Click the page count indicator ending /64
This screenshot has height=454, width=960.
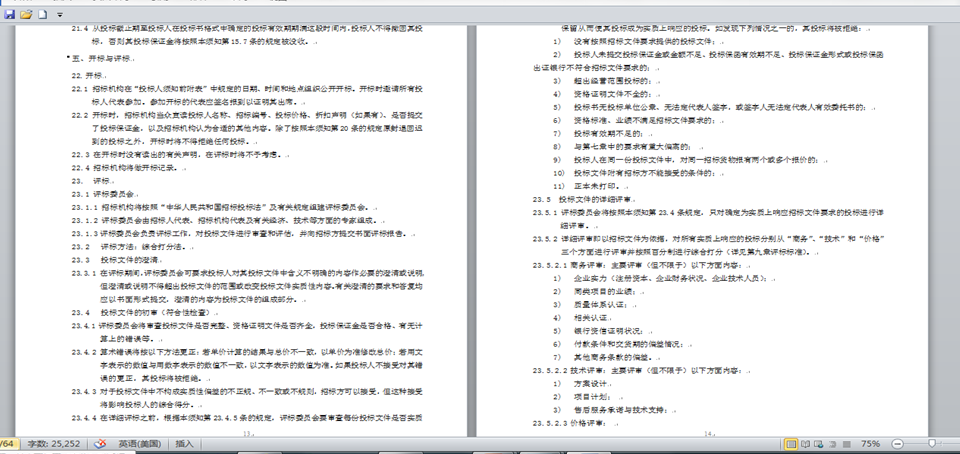coord(7,444)
